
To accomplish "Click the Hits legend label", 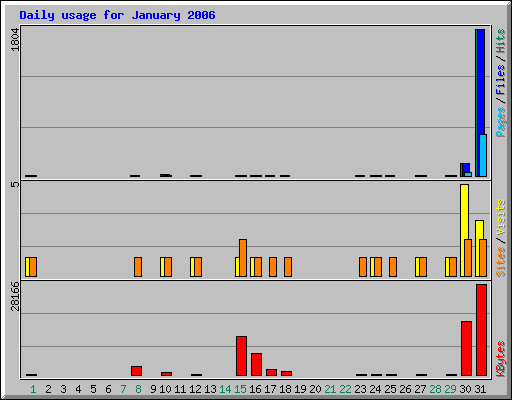I will [501, 41].
